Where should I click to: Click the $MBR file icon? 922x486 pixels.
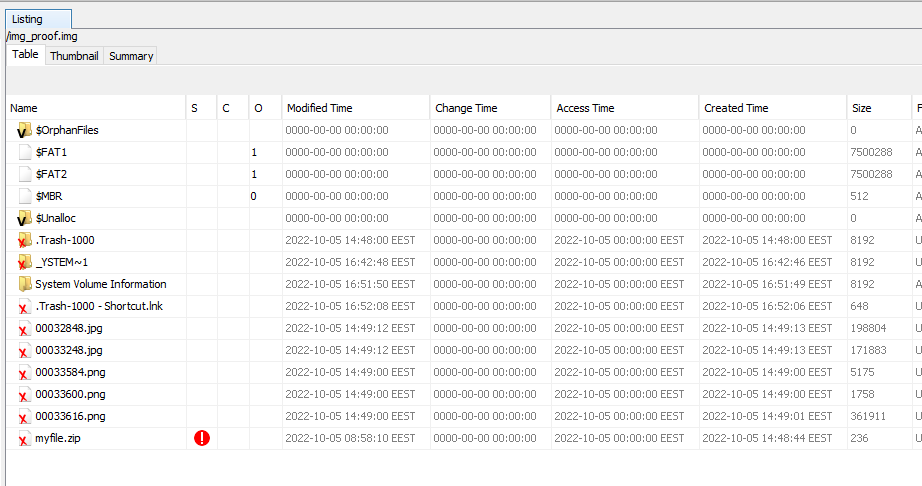[x=26, y=196]
